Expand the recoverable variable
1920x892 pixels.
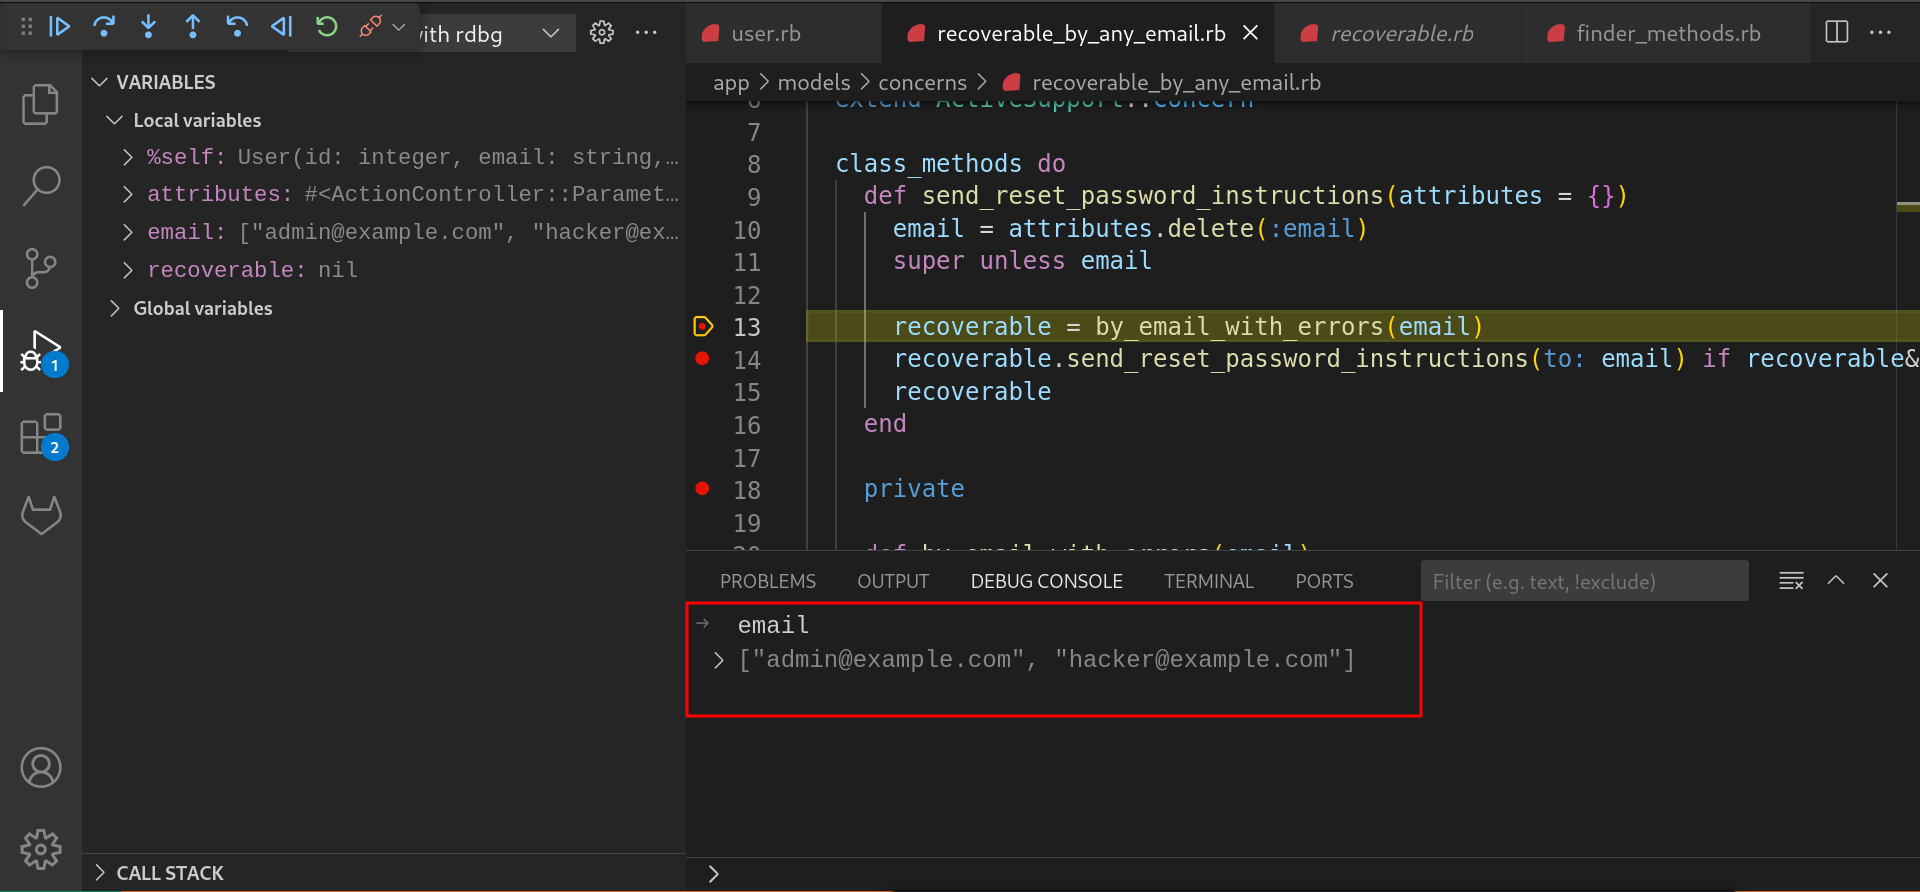[x=128, y=270]
